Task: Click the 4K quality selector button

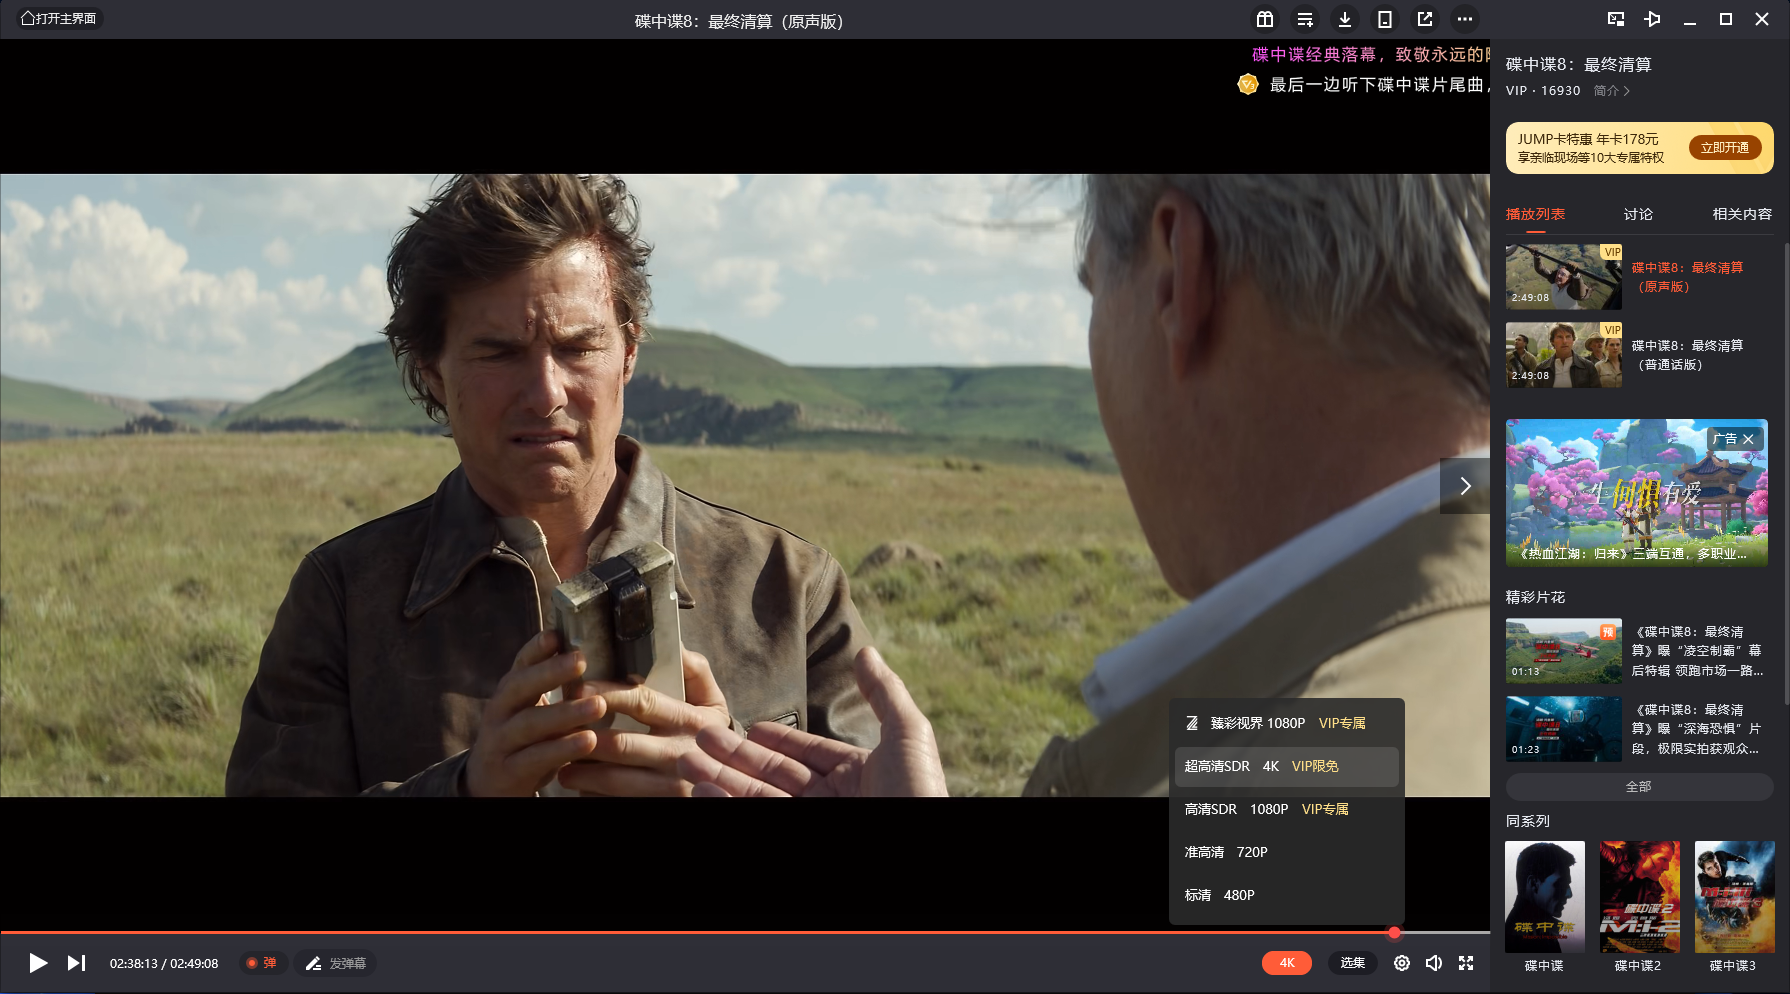Action: pyautogui.click(x=1287, y=963)
